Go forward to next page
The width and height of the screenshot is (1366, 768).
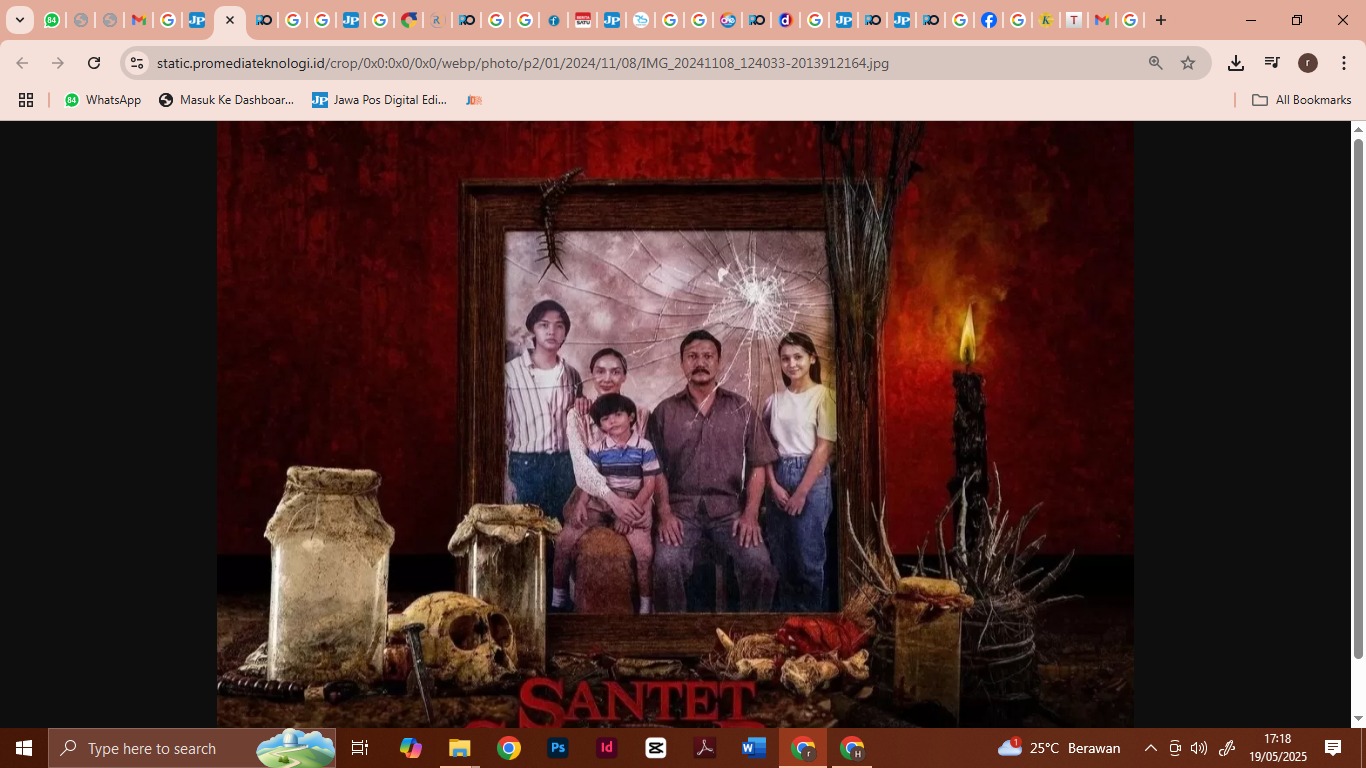[58, 63]
